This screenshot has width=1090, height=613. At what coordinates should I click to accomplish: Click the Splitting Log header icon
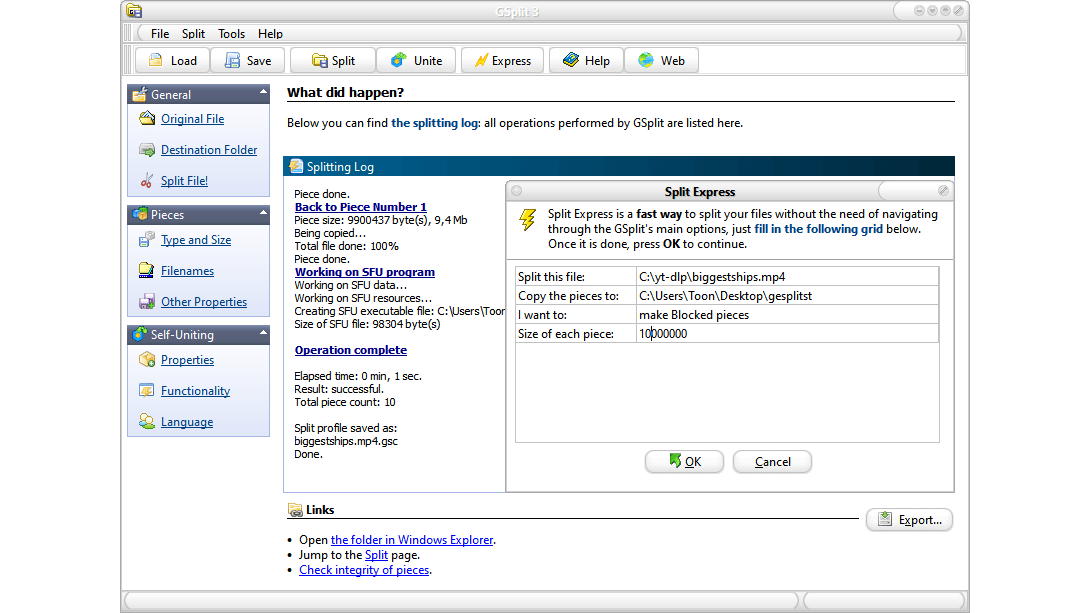(x=296, y=165)
